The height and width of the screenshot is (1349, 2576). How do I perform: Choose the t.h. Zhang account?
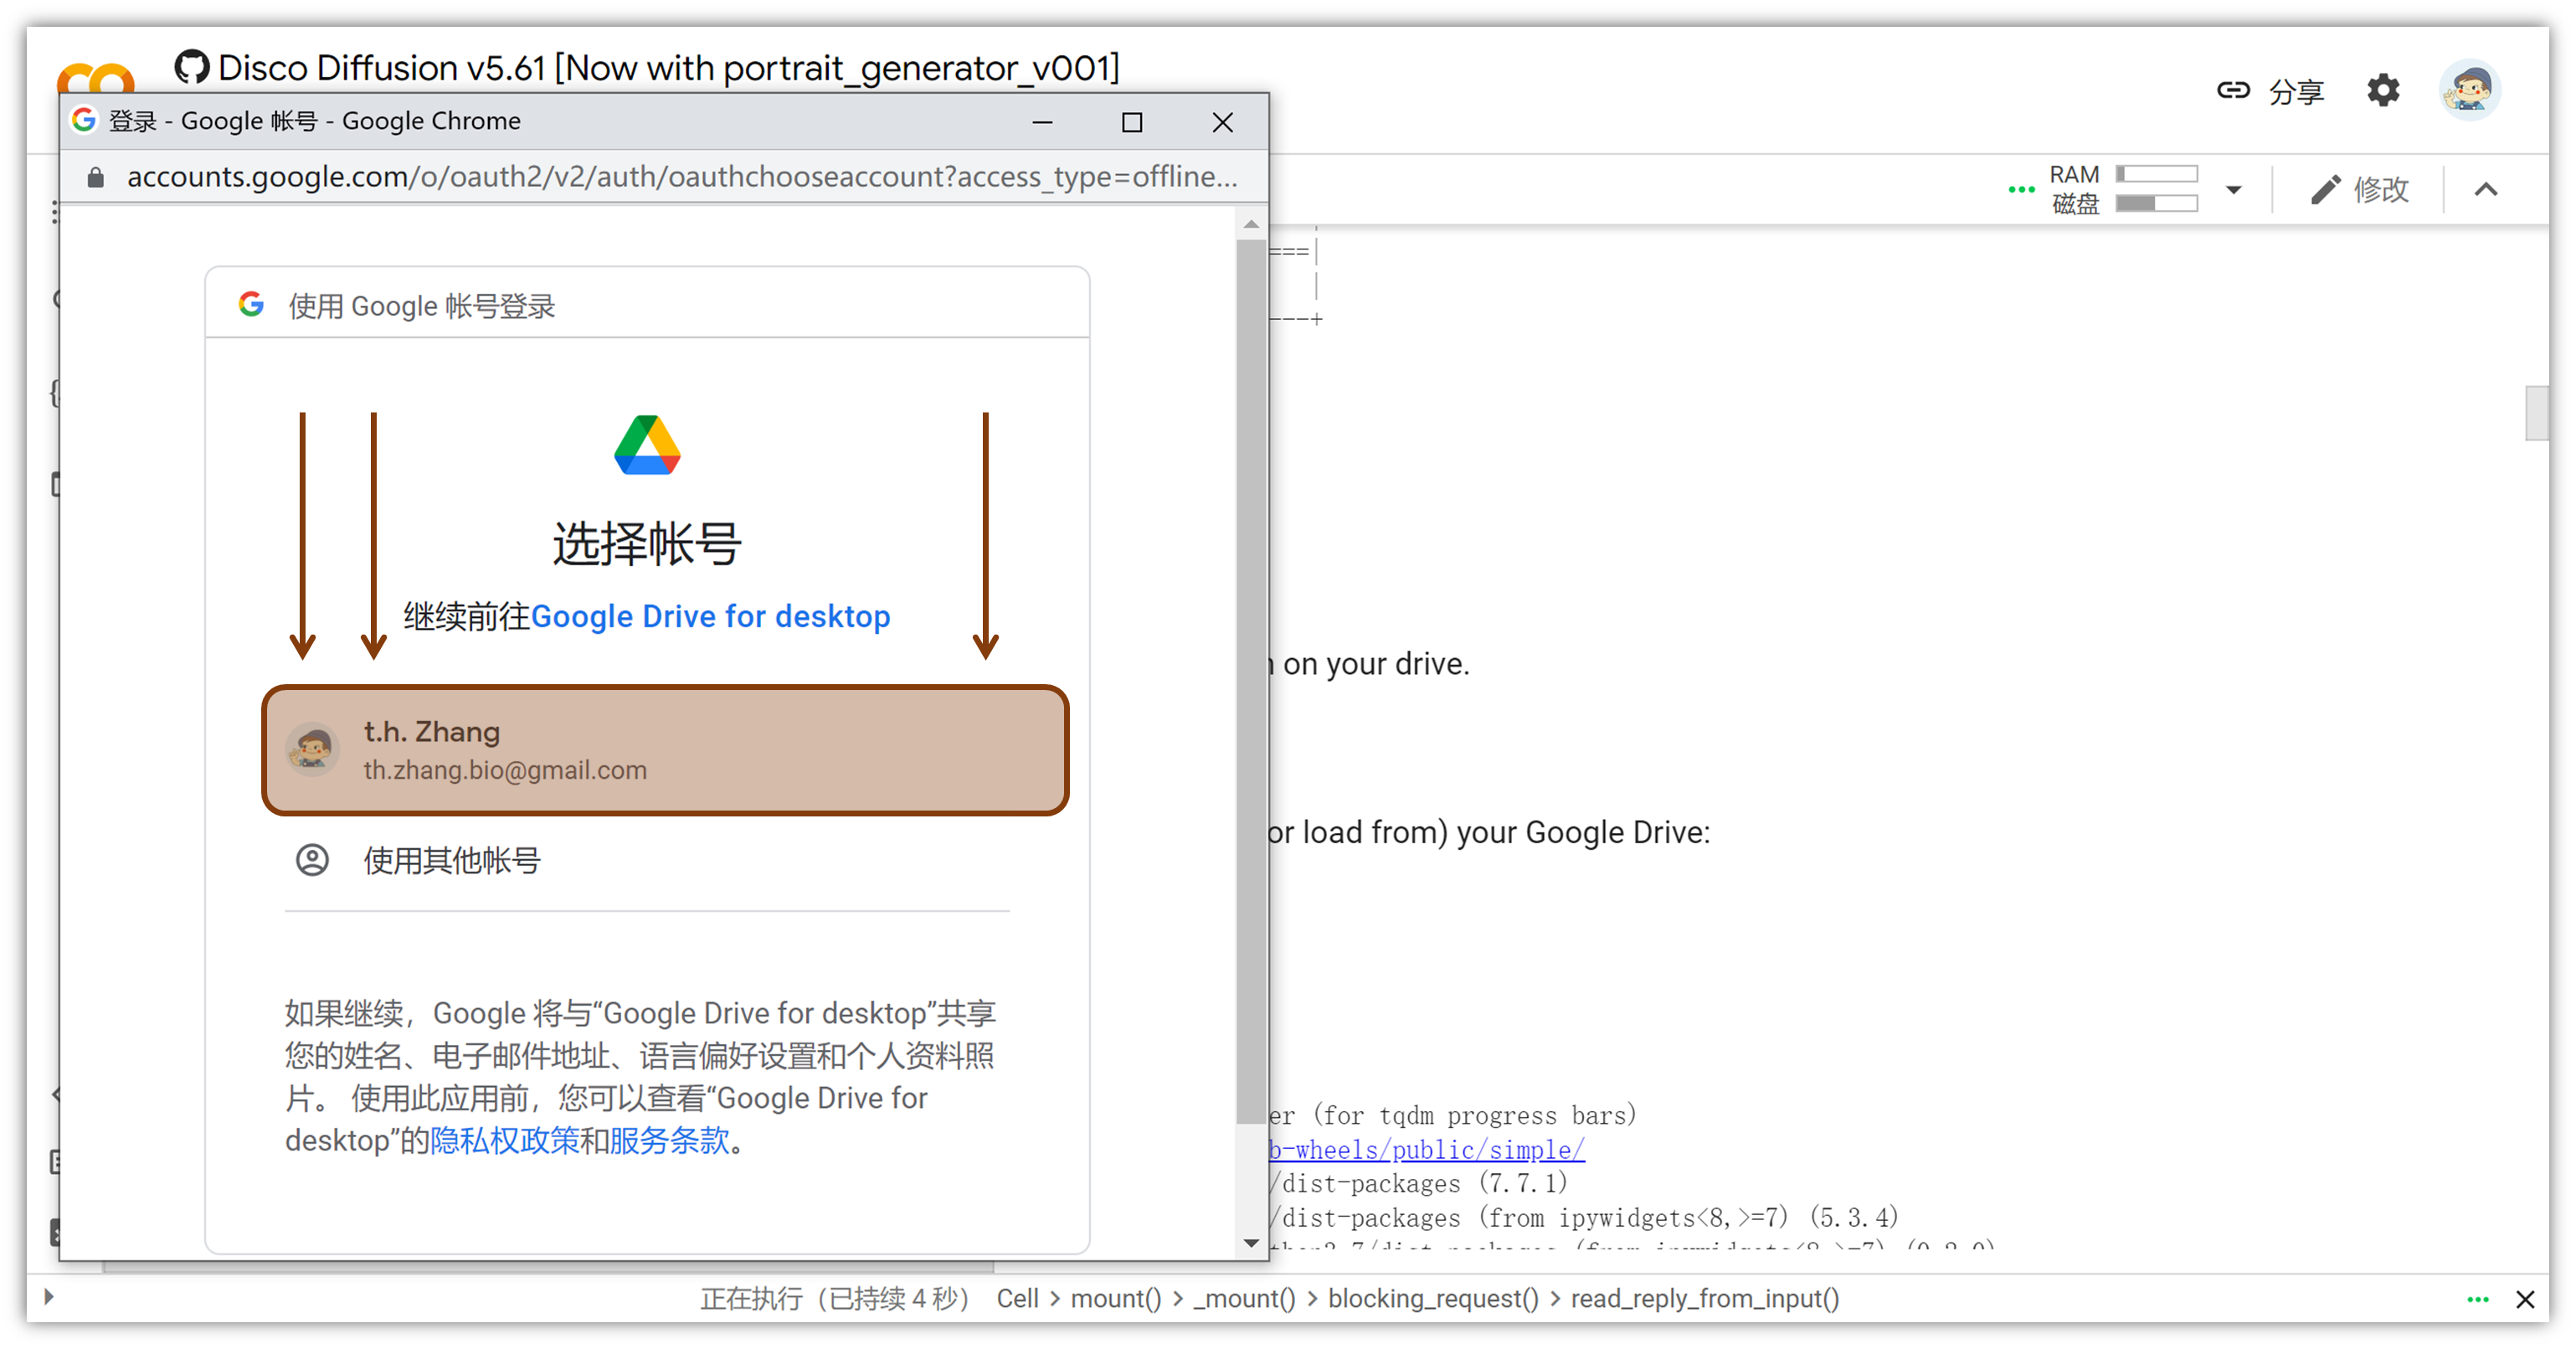(x=665, y=750)
